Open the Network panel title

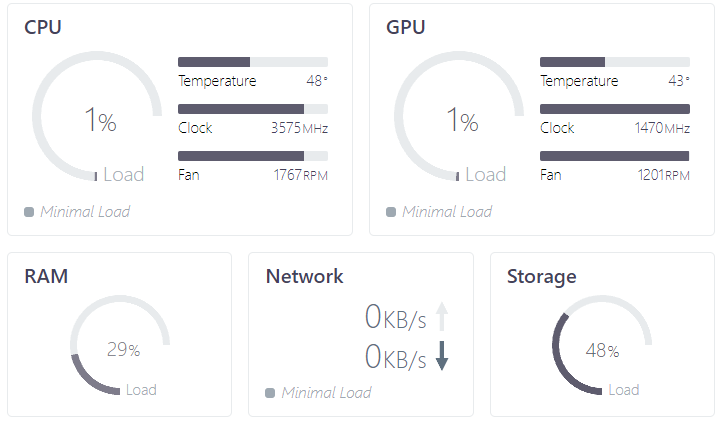point(304,277)
